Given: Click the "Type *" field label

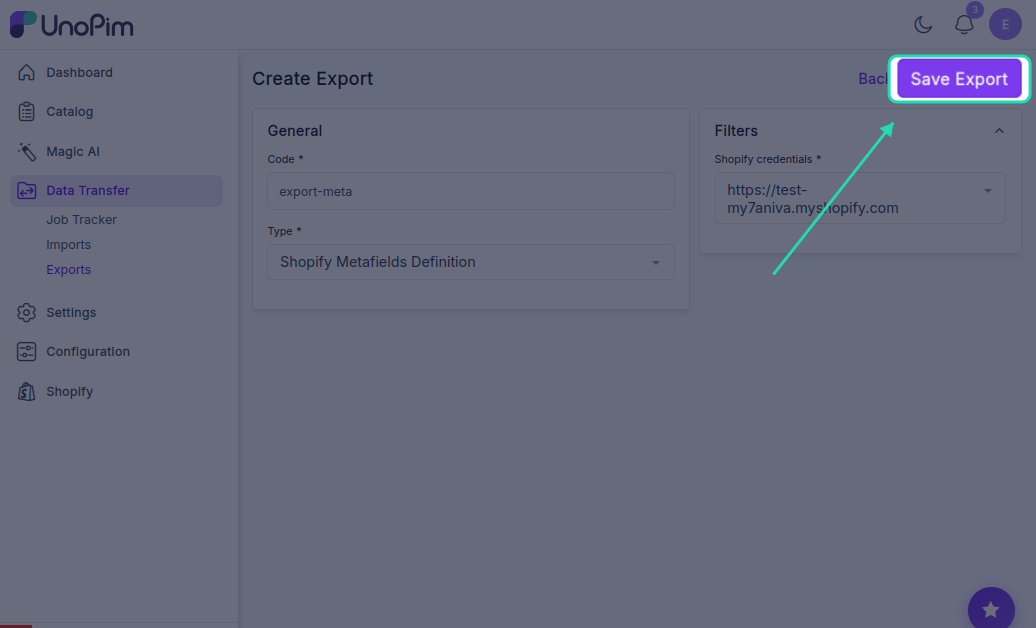Looking at the screenshot, I should coord(284,231).
